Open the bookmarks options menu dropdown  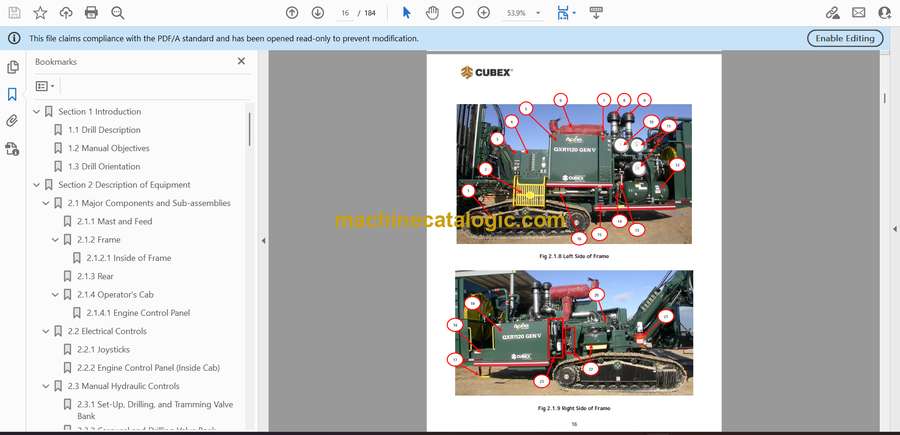(x=45, y=86)
